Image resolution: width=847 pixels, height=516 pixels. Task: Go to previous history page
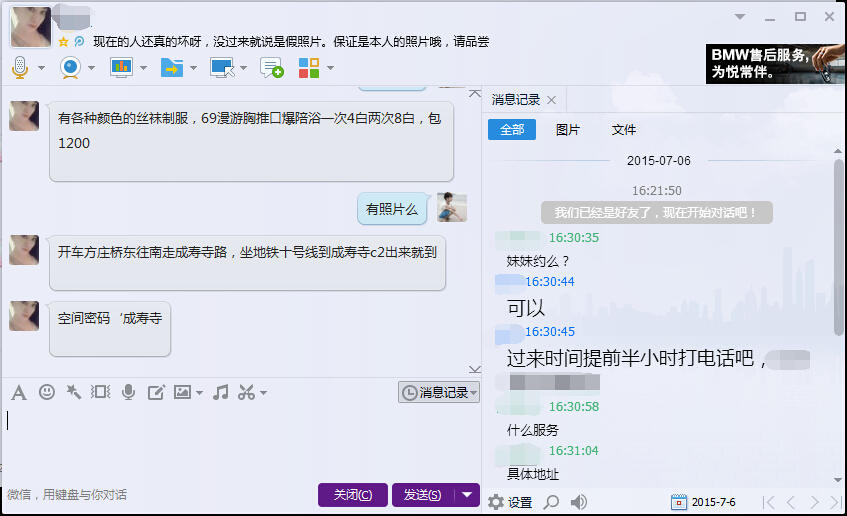click(791, 502)
